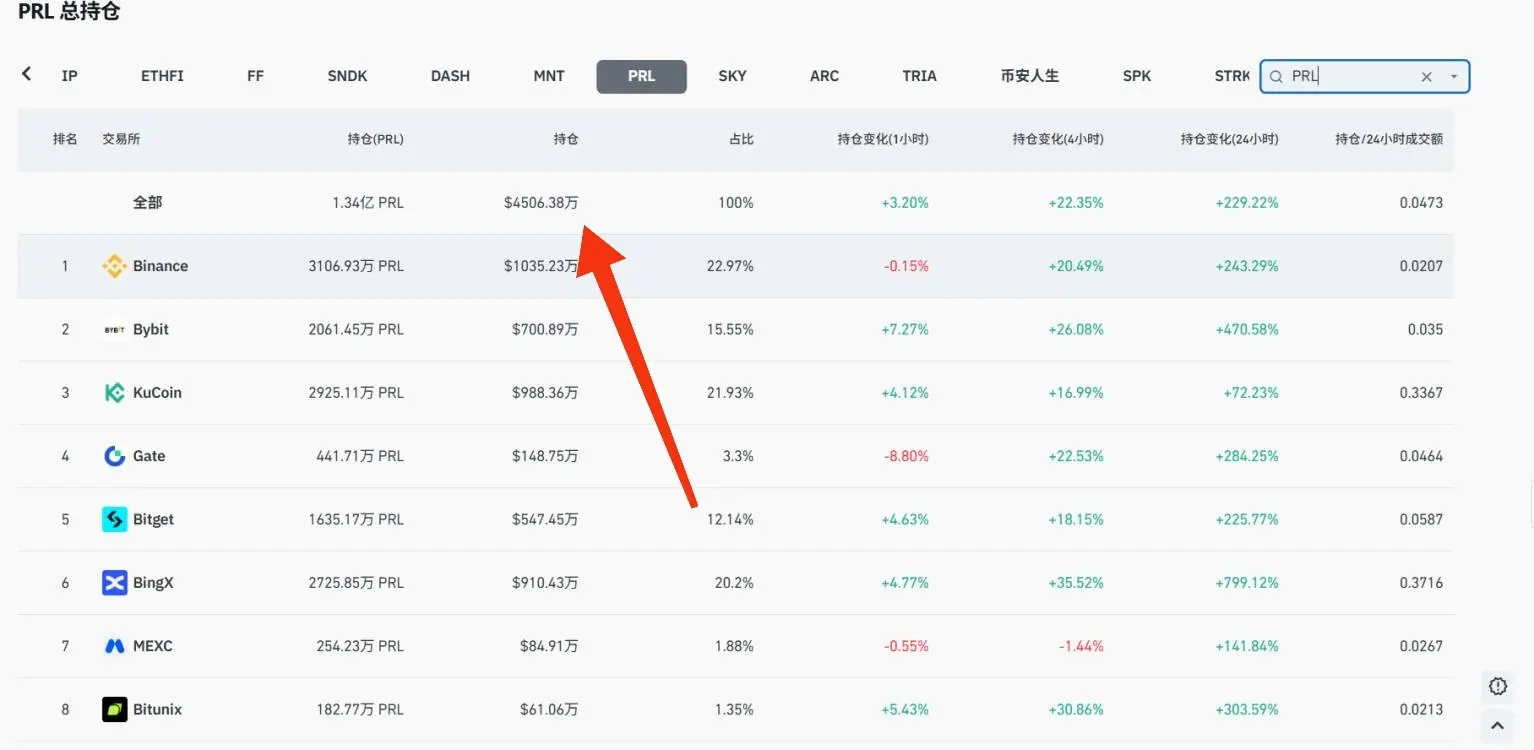This screenshot has height=750, width=1534.
Task: Click MEXC's -1.44% four-hour change
Action: coord(1081,646)
